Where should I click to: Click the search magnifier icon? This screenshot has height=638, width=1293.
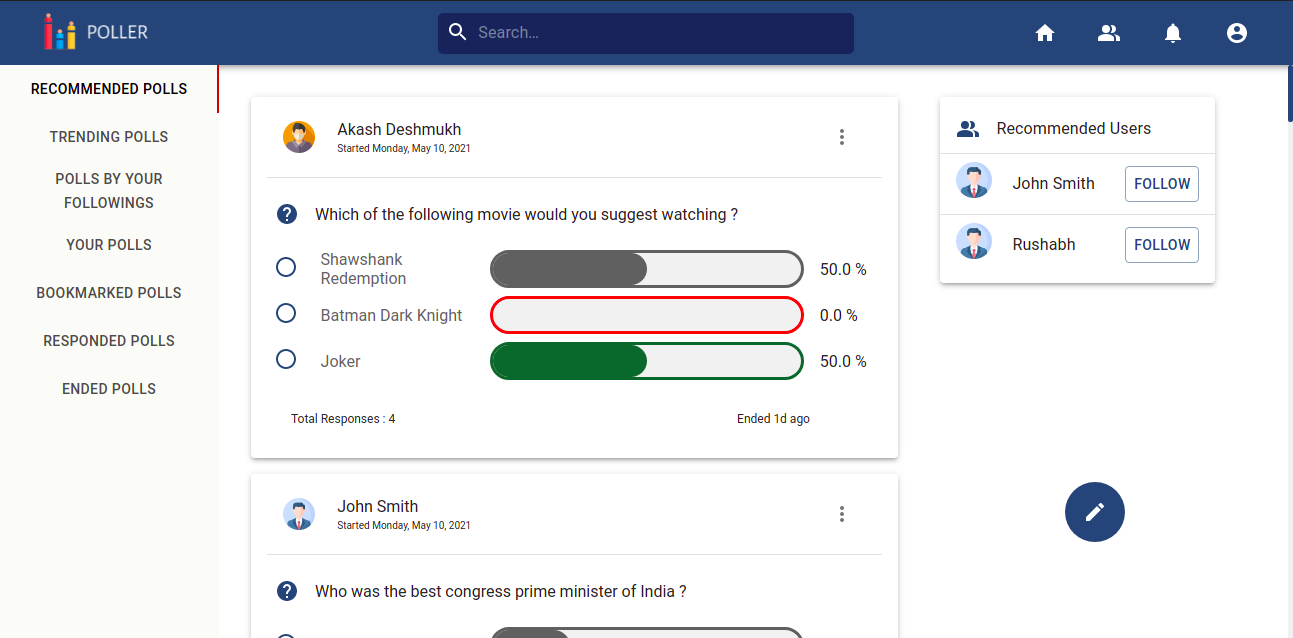tap(458, 32)
